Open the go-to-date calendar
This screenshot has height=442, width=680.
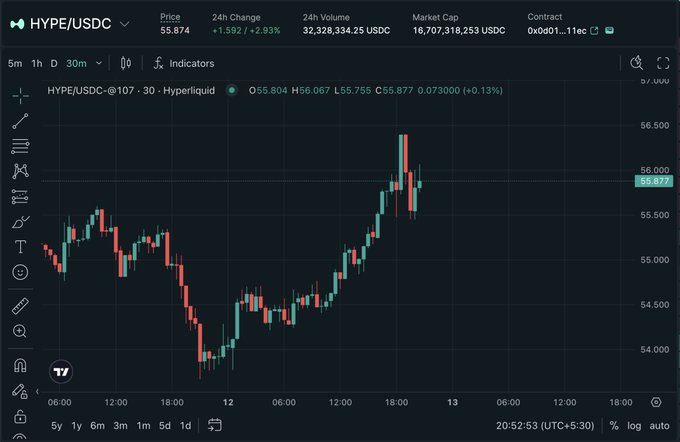[x=215, y=425]
